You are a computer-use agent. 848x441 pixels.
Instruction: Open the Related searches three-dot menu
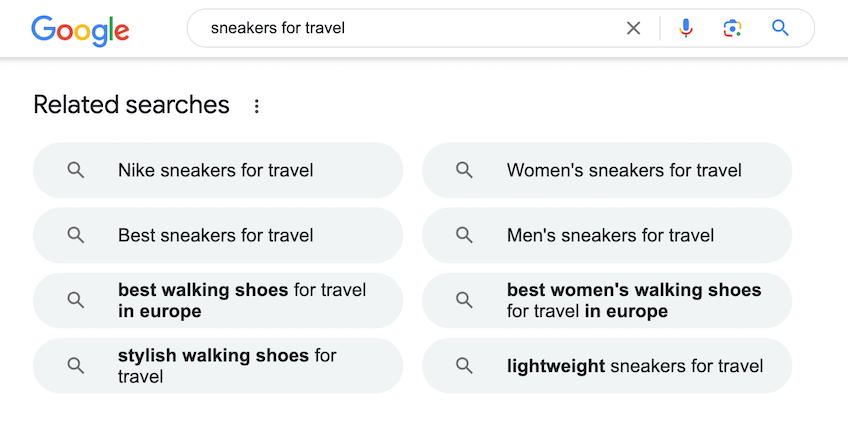pos(257,106)
